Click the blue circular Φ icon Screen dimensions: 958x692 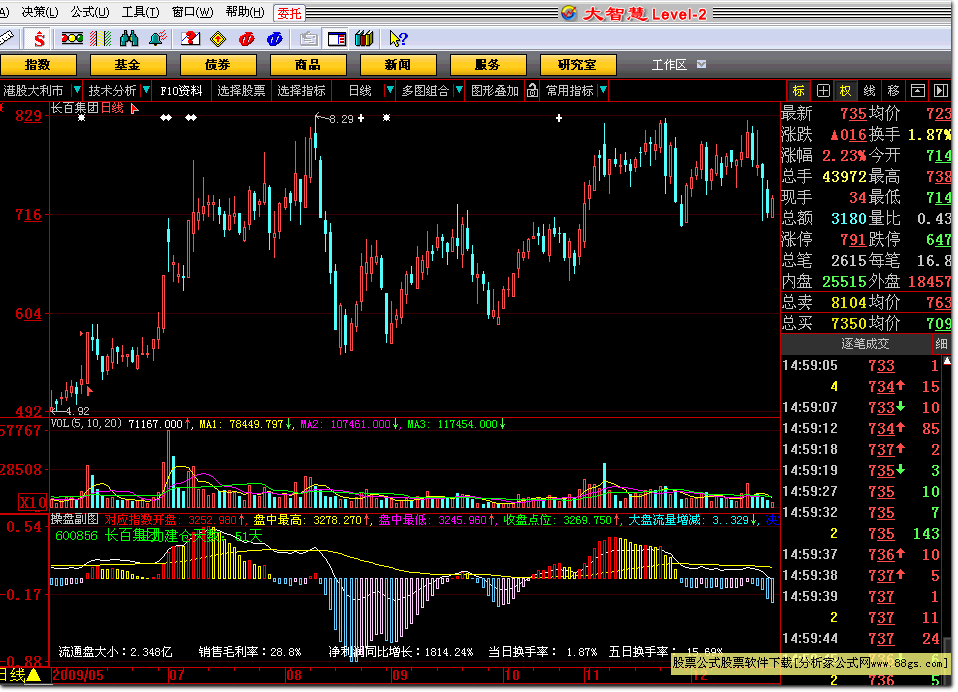tap(275, 39)
